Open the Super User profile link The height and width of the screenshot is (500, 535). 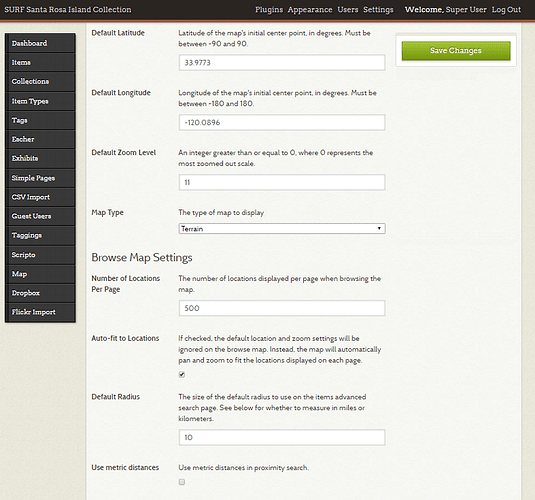pyautogui.click(x=466, y=10)
